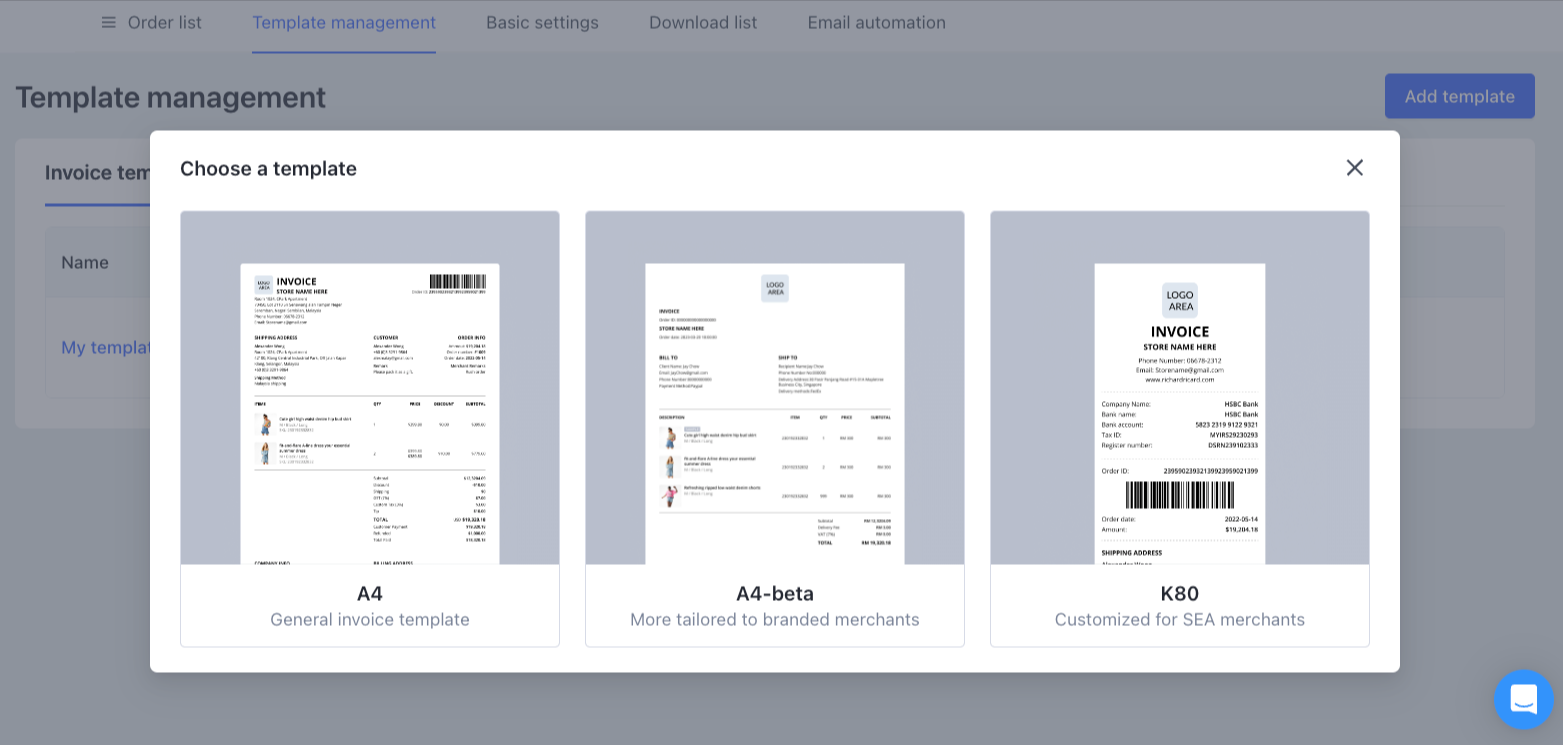Click the General invoice template description
This screenshot has height=745, width=1563.
pyautogui.click(x=370, y=620)
